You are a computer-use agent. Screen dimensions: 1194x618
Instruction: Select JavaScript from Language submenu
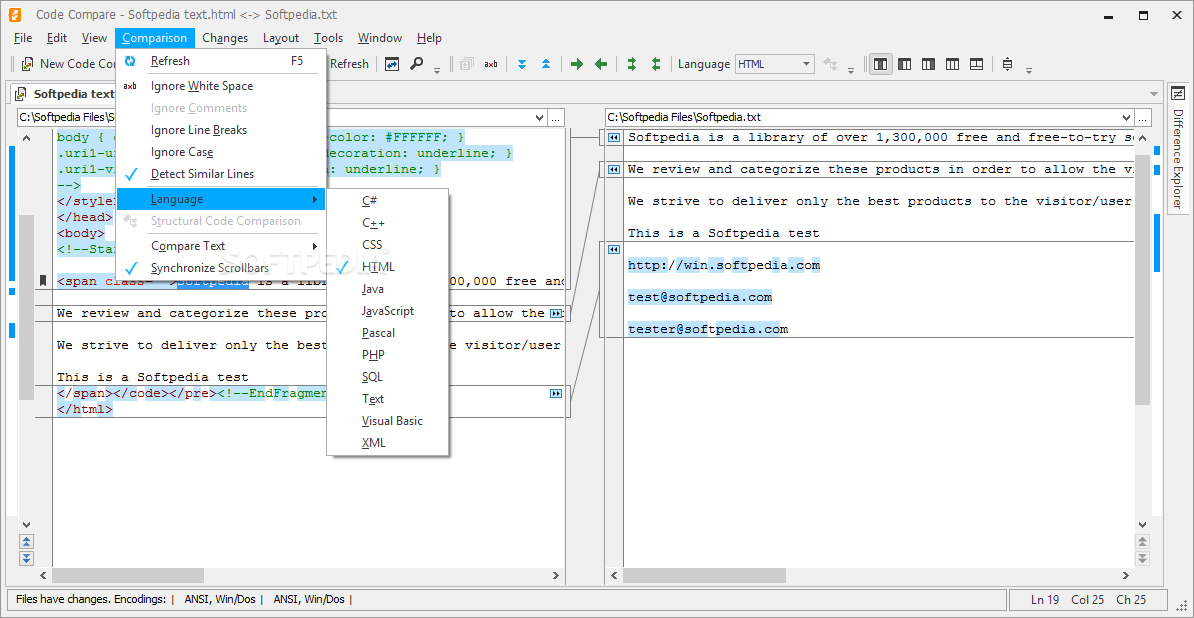[387, 311]
